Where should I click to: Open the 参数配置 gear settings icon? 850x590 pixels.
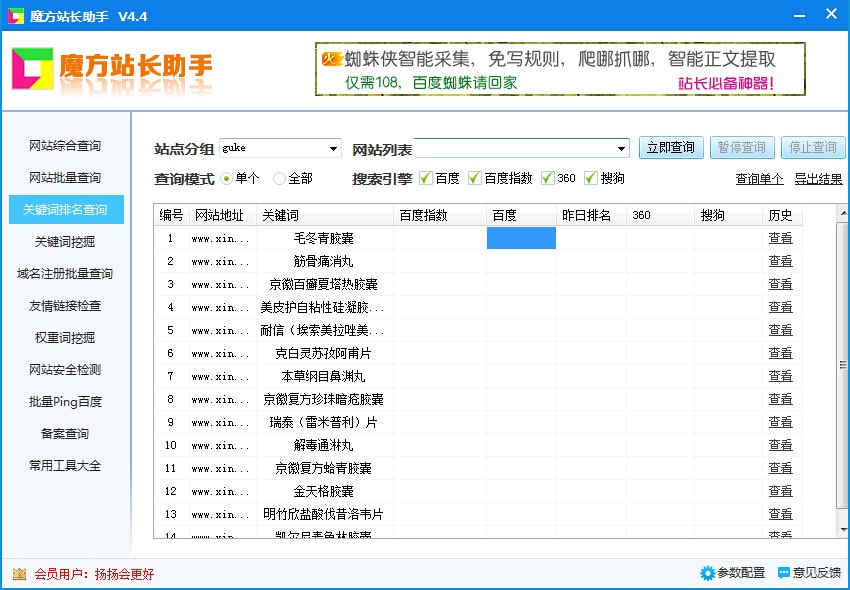[x=707, y=573]
